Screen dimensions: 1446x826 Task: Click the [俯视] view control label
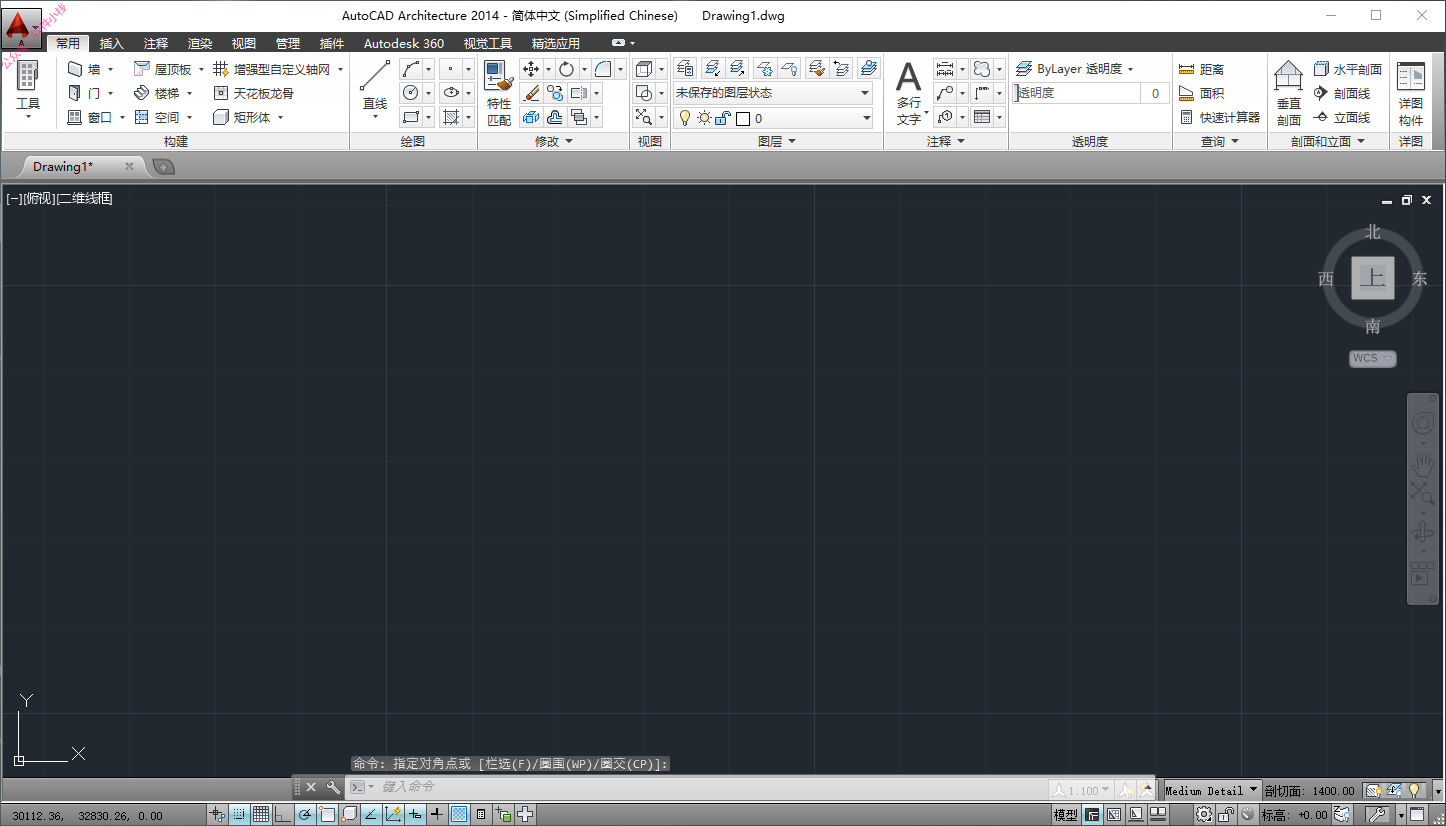coord(40,198)
